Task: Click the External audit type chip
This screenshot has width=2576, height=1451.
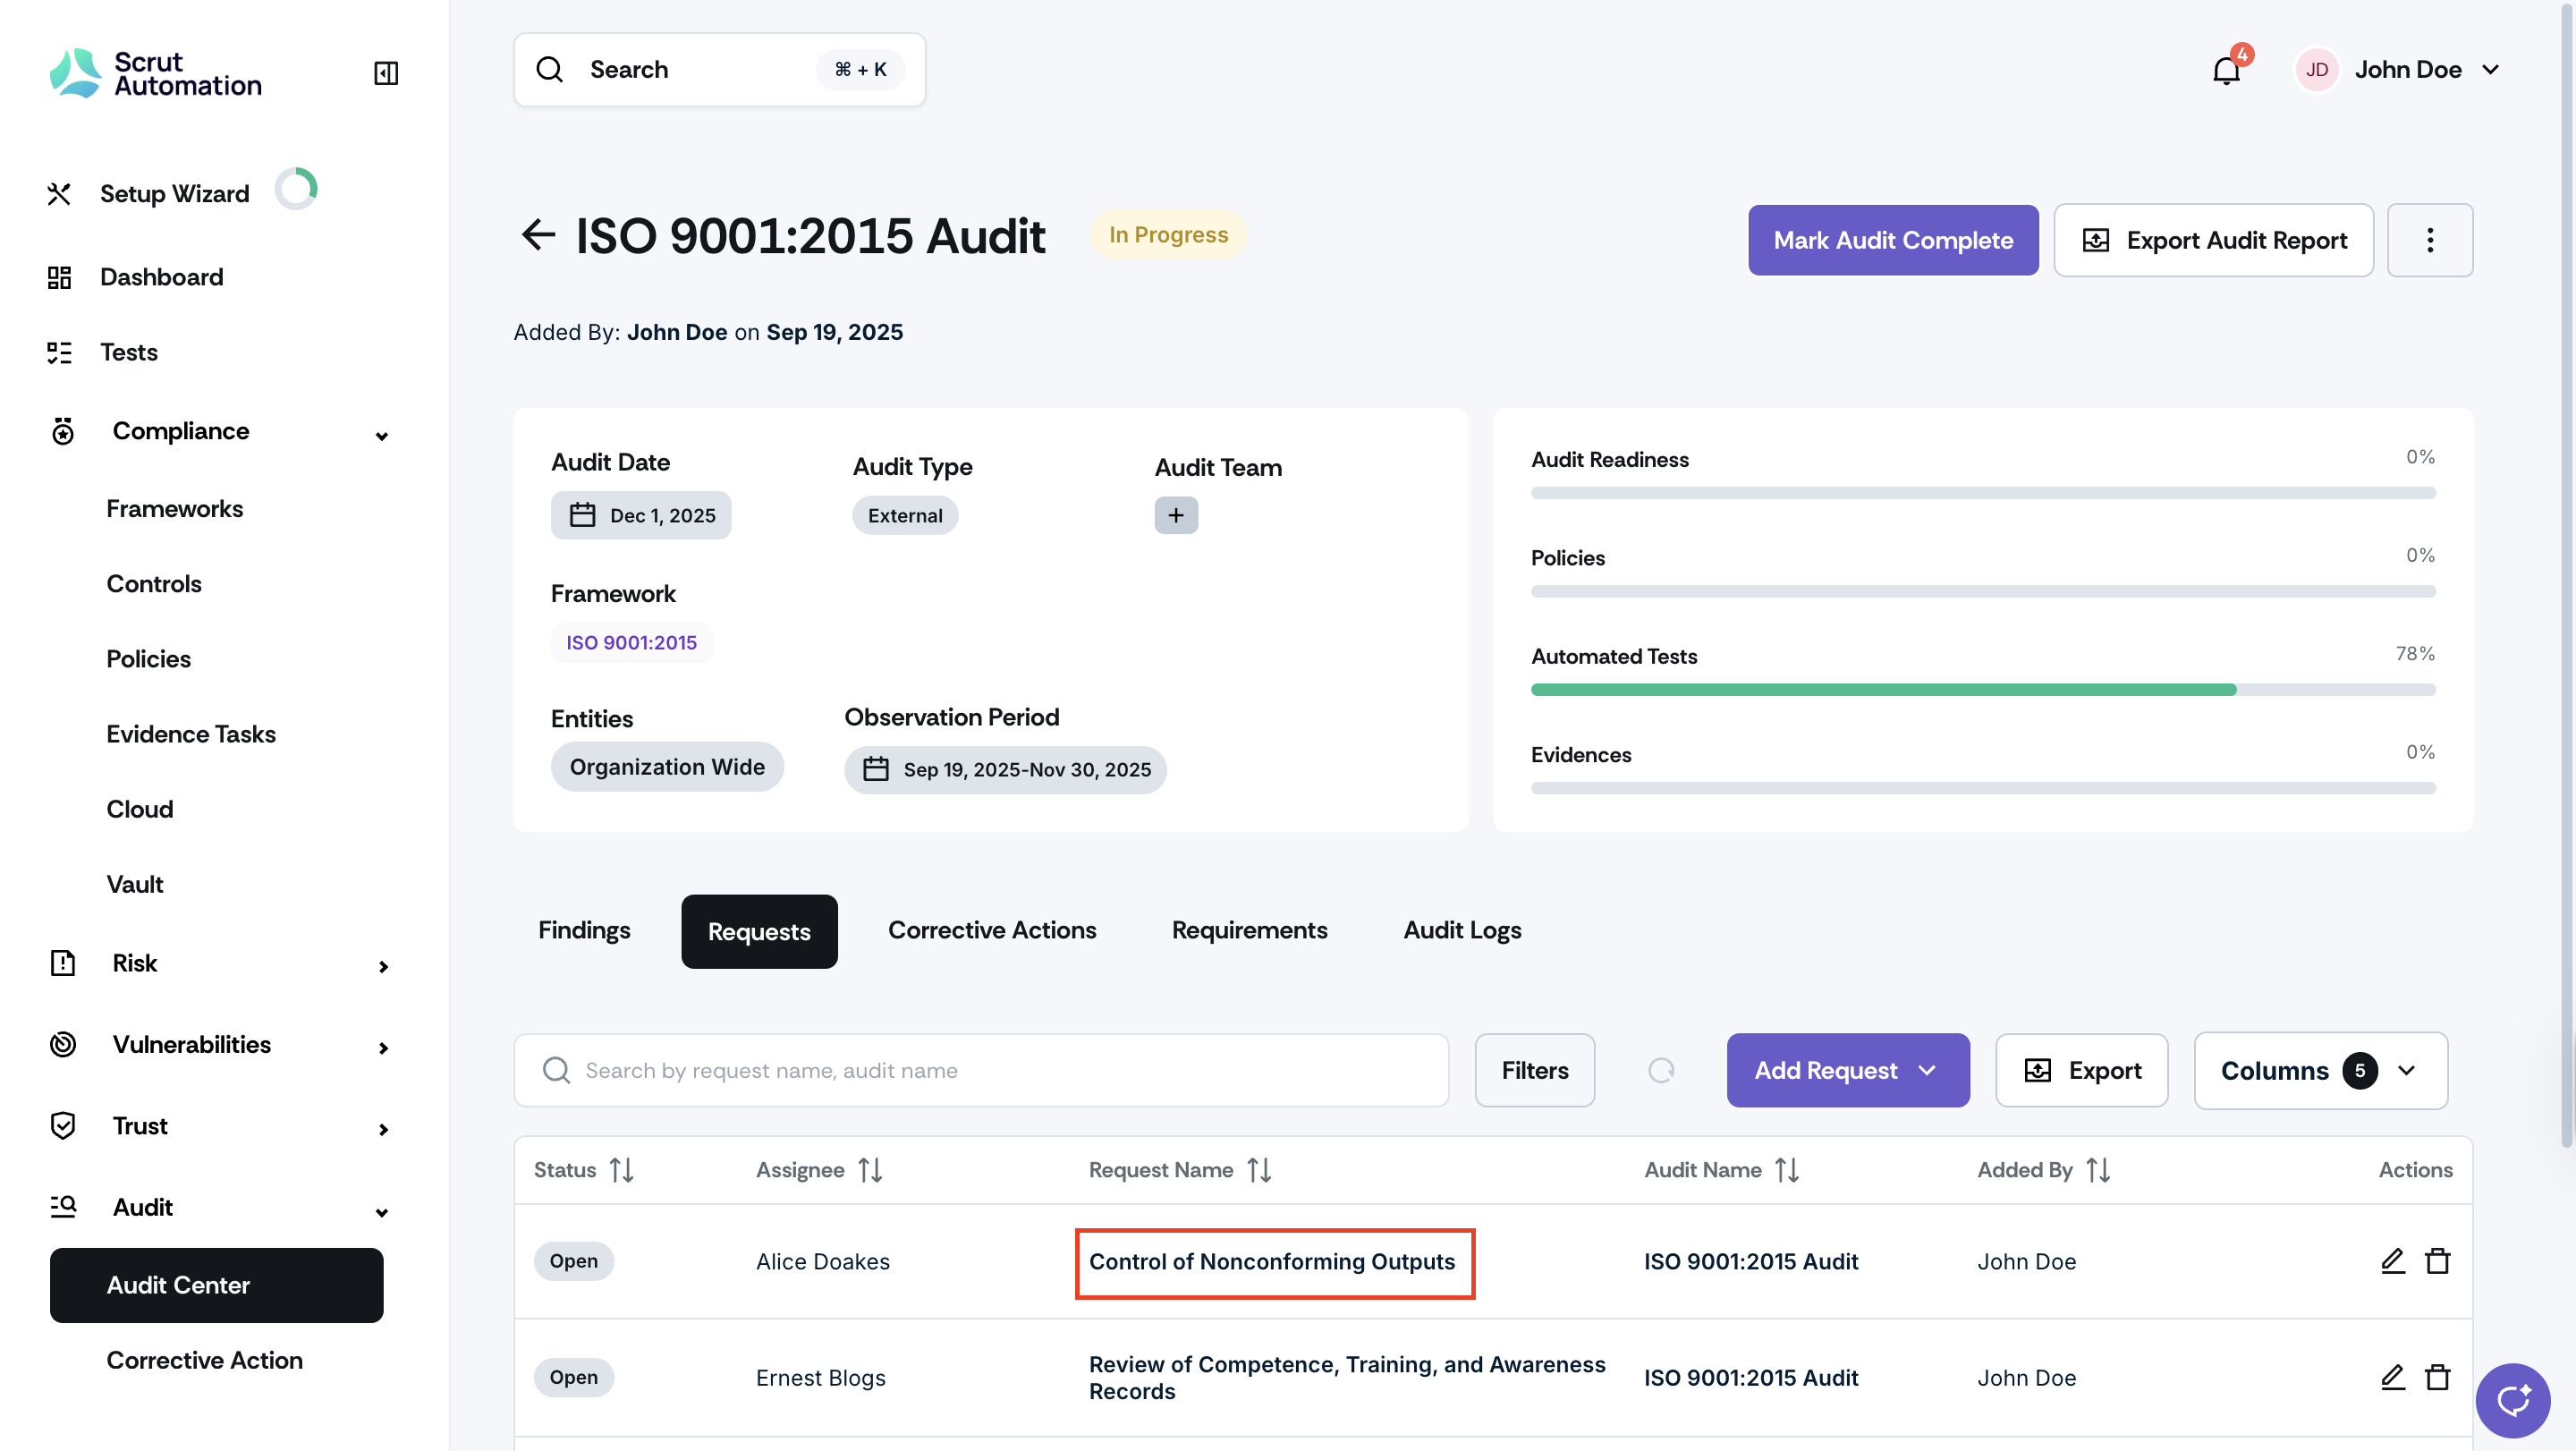Action: 905,515
